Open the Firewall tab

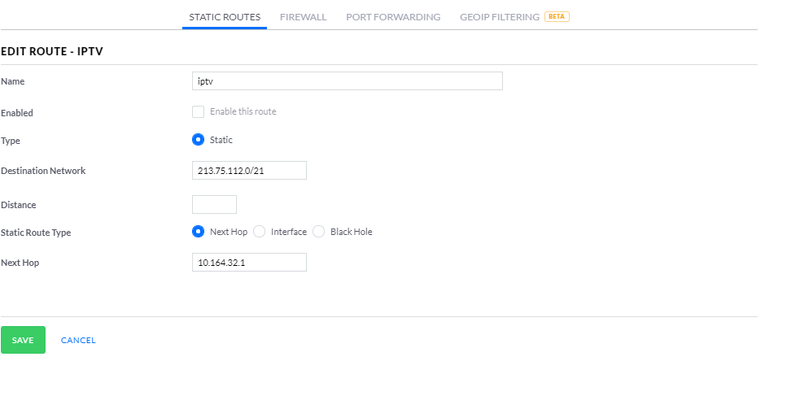(x=303, y=17)
